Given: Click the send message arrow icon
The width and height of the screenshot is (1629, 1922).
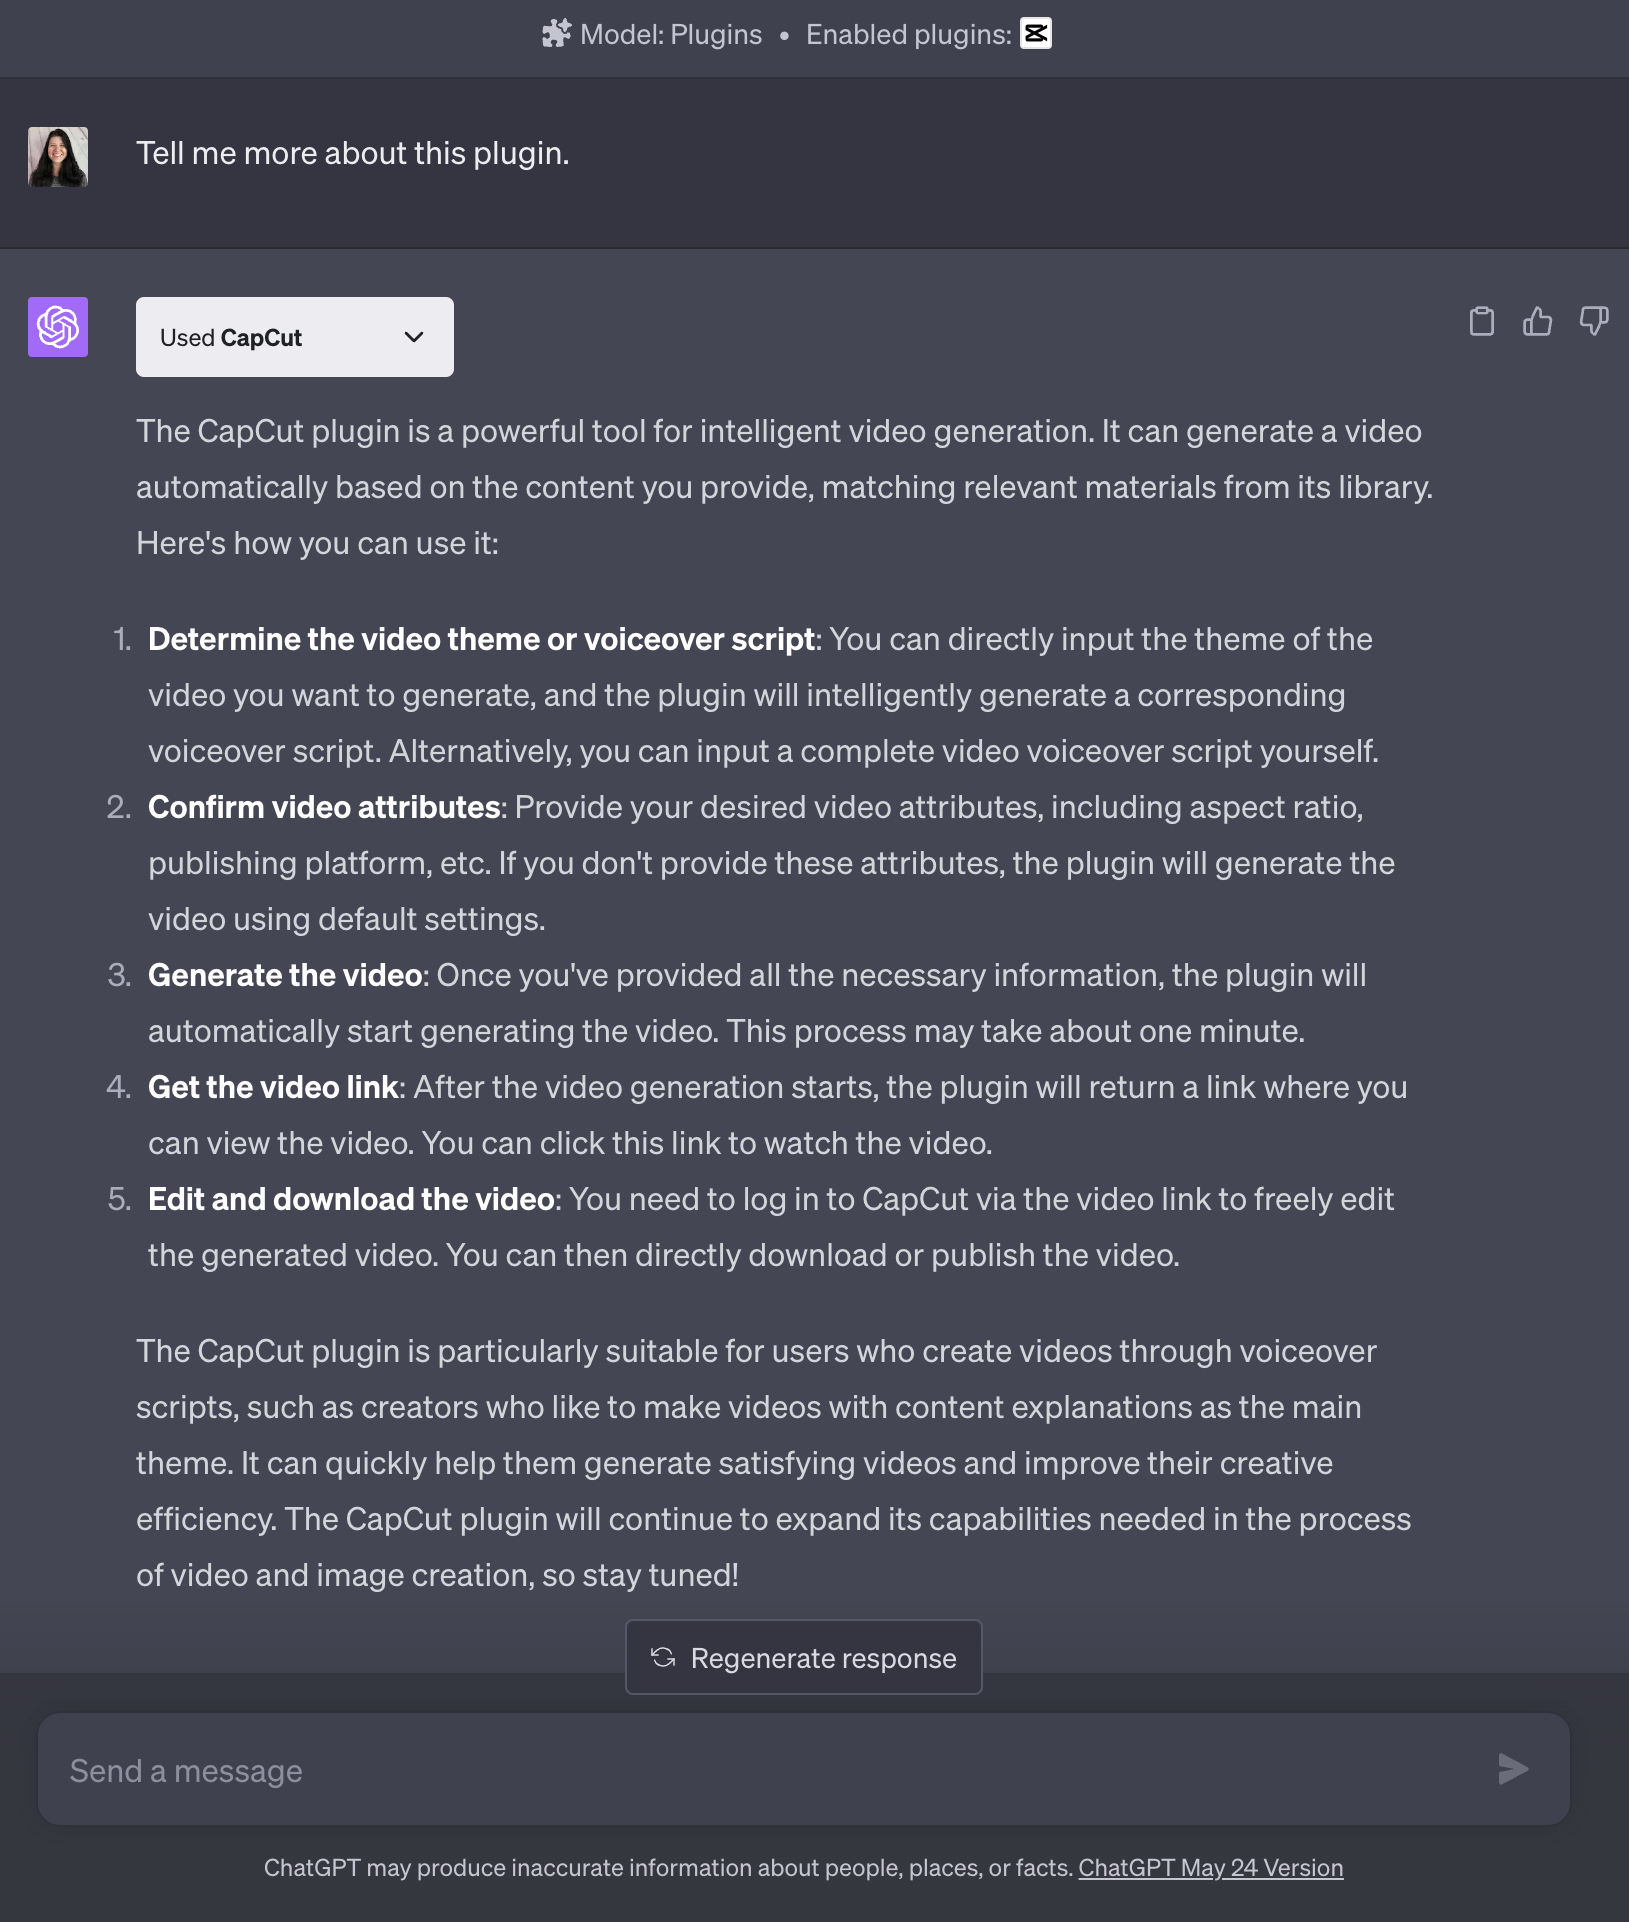Looking at the screenshot, I should 1513,1769.
